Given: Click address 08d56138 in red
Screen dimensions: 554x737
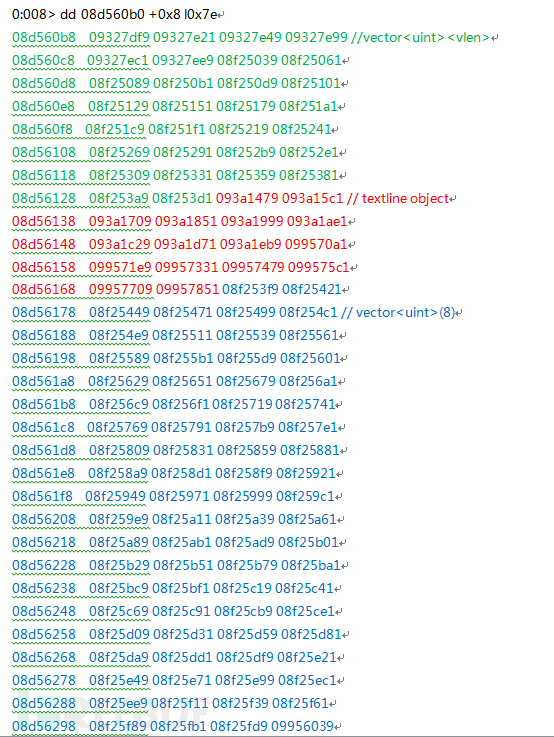Looking at the screenshot, I should (x=44, y=221).
